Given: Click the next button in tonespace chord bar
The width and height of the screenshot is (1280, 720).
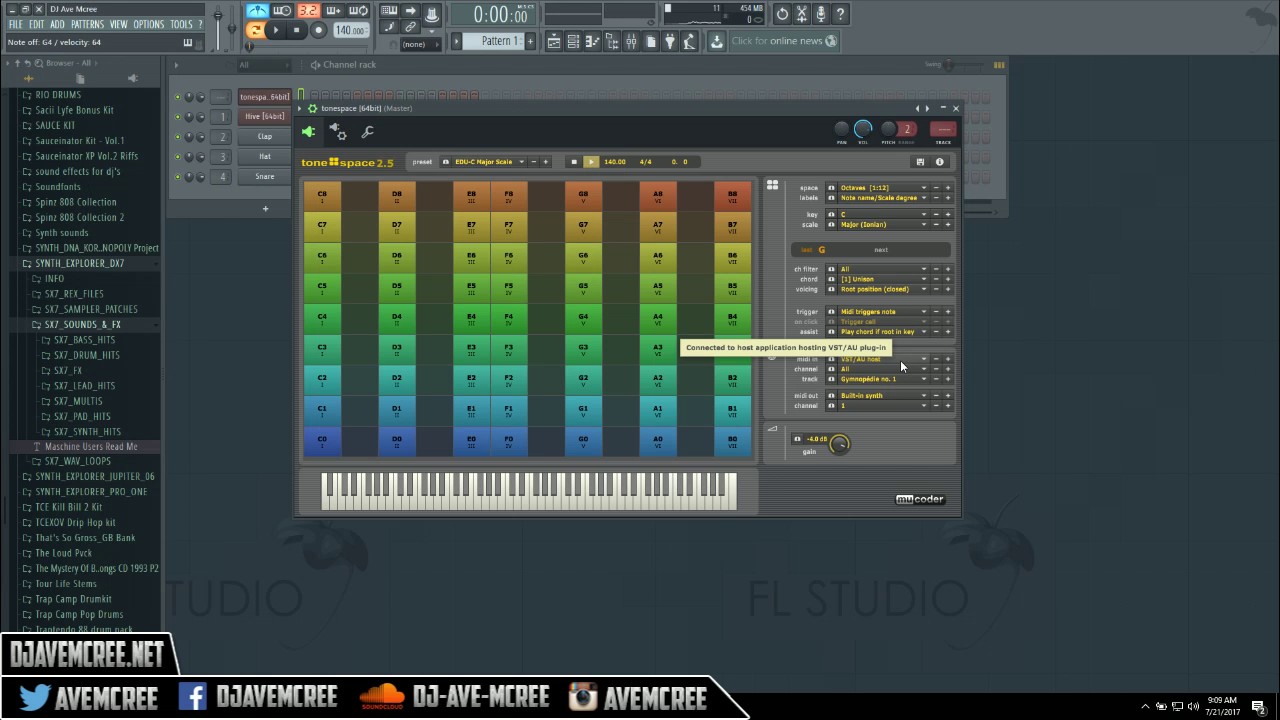Looking at the screenshot, I should coord(881,250).
